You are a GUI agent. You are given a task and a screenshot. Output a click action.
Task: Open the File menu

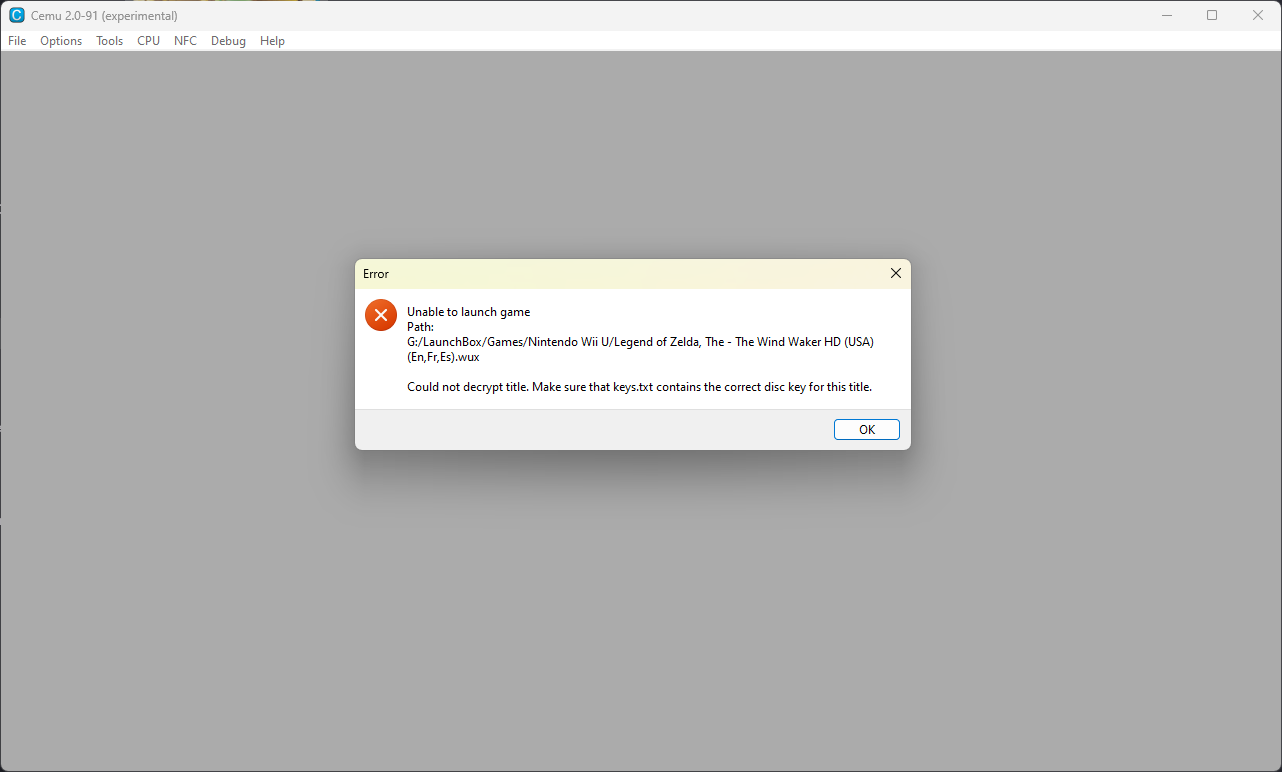coord(17,41)
